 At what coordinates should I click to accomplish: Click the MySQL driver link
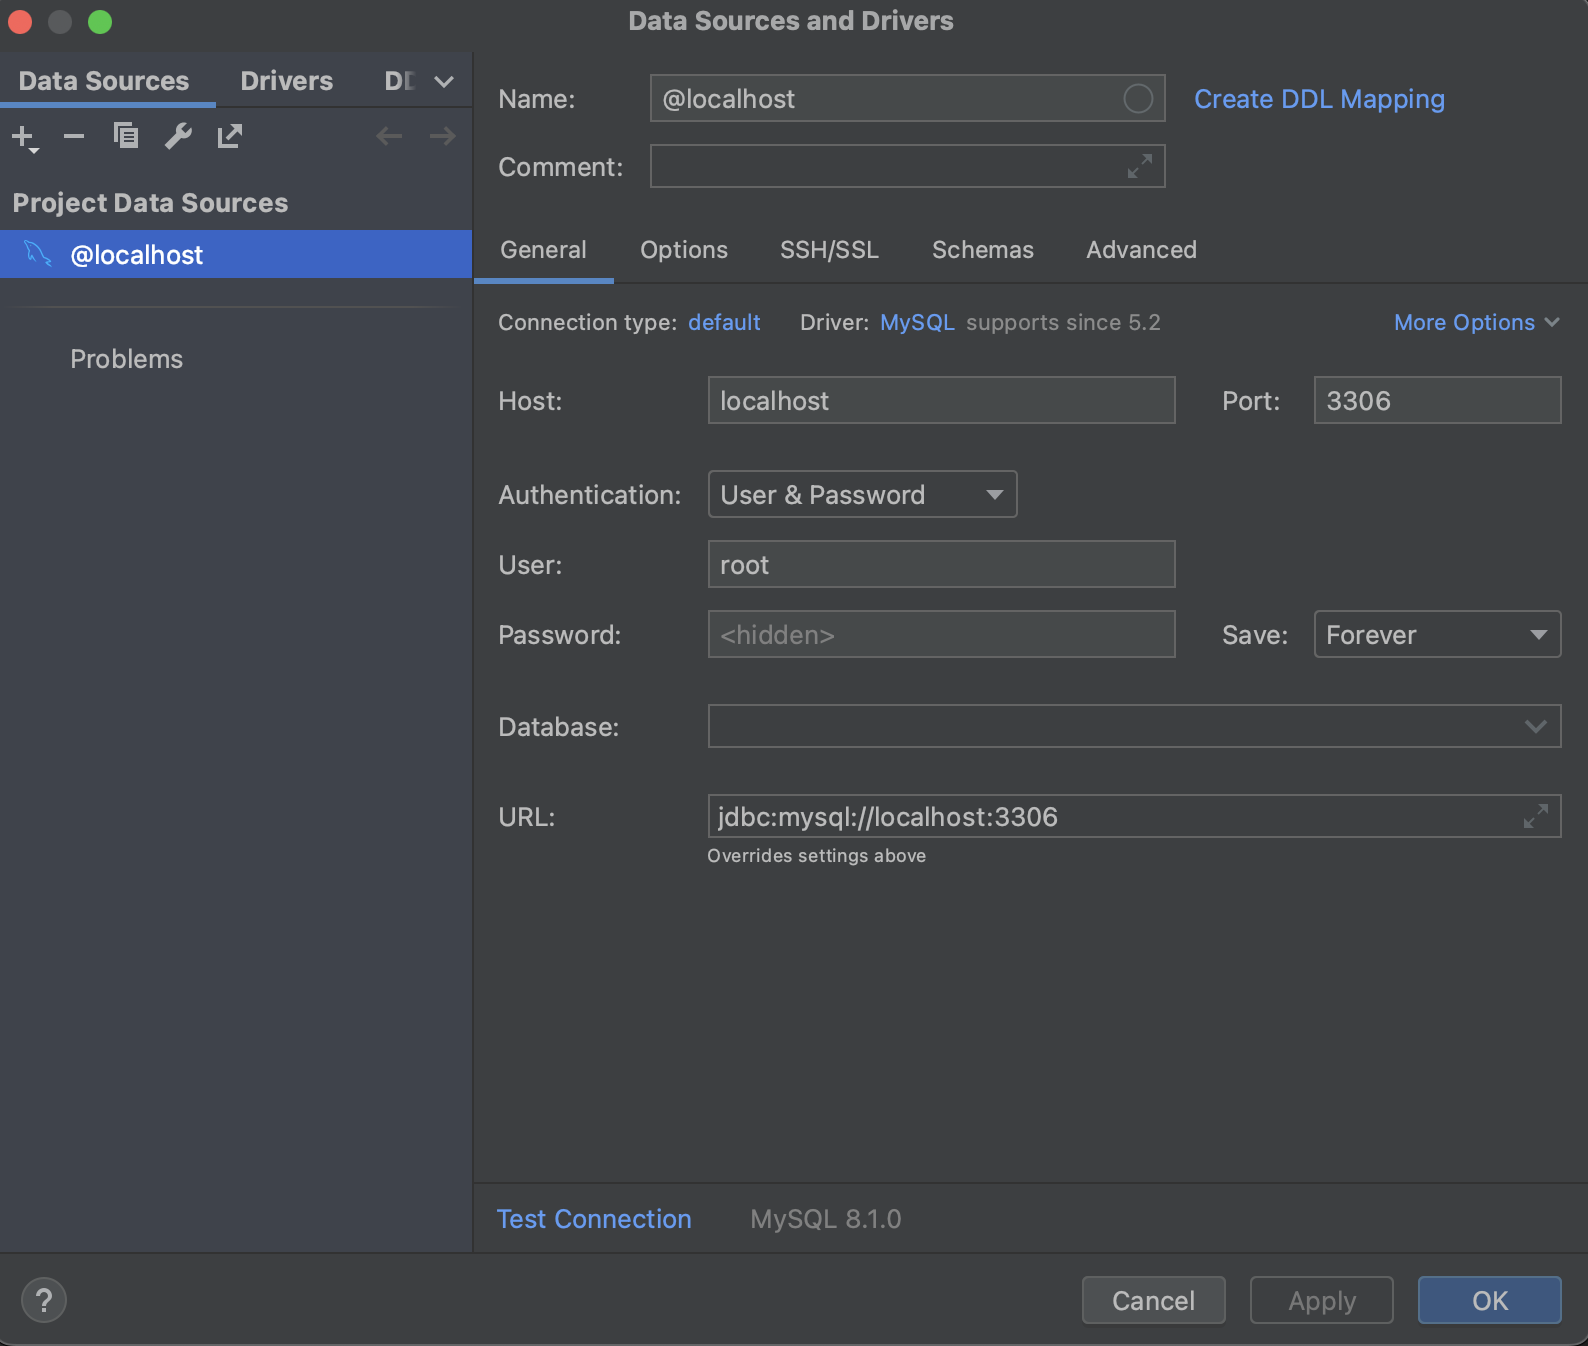coord(917,322)
